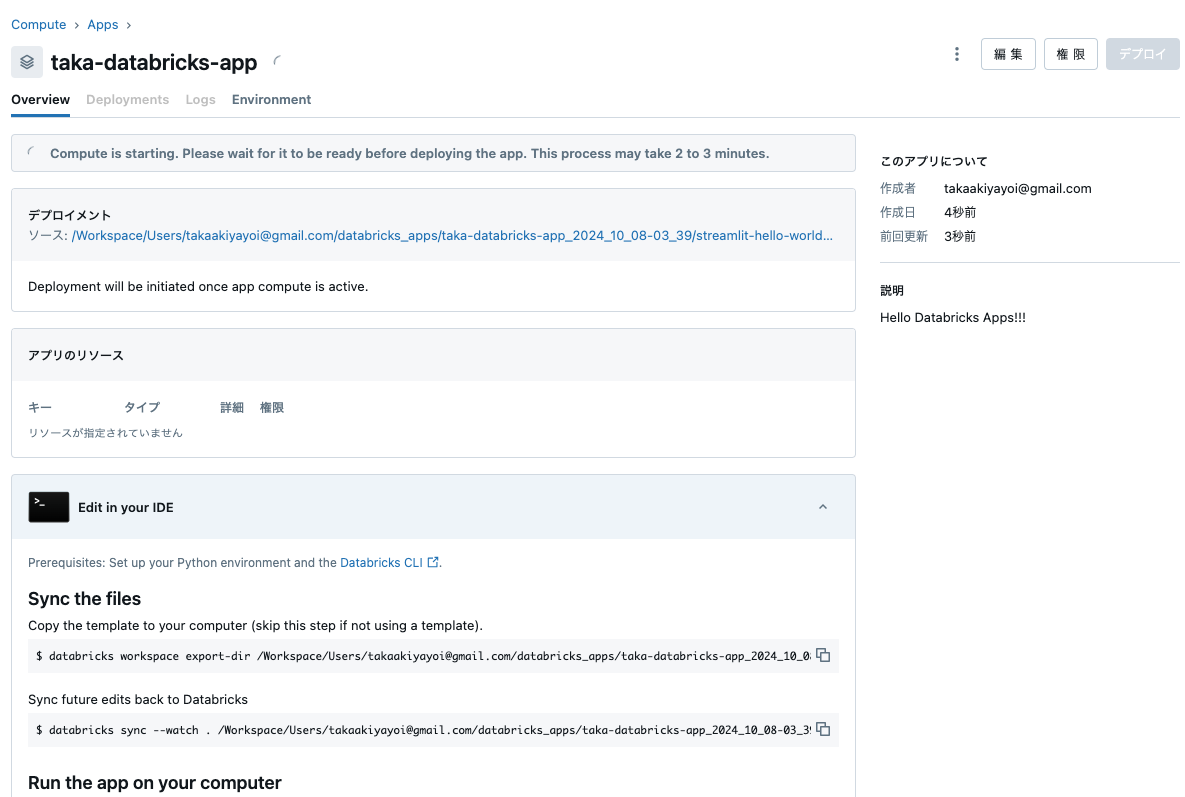Click the creator email takaakiyayoi@gmail.com
This screenshot has width=1185, height=797.
pos(1017,189)
